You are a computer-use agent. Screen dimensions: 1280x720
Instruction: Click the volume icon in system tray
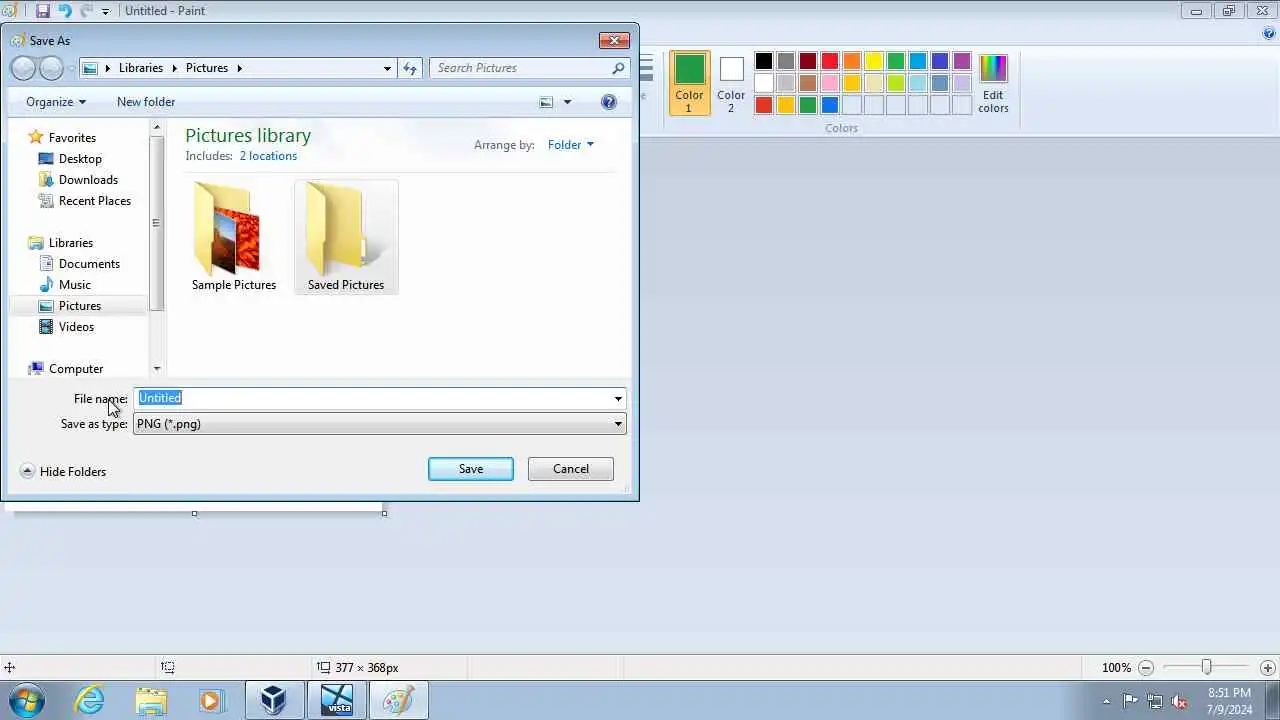[1179, 701]
